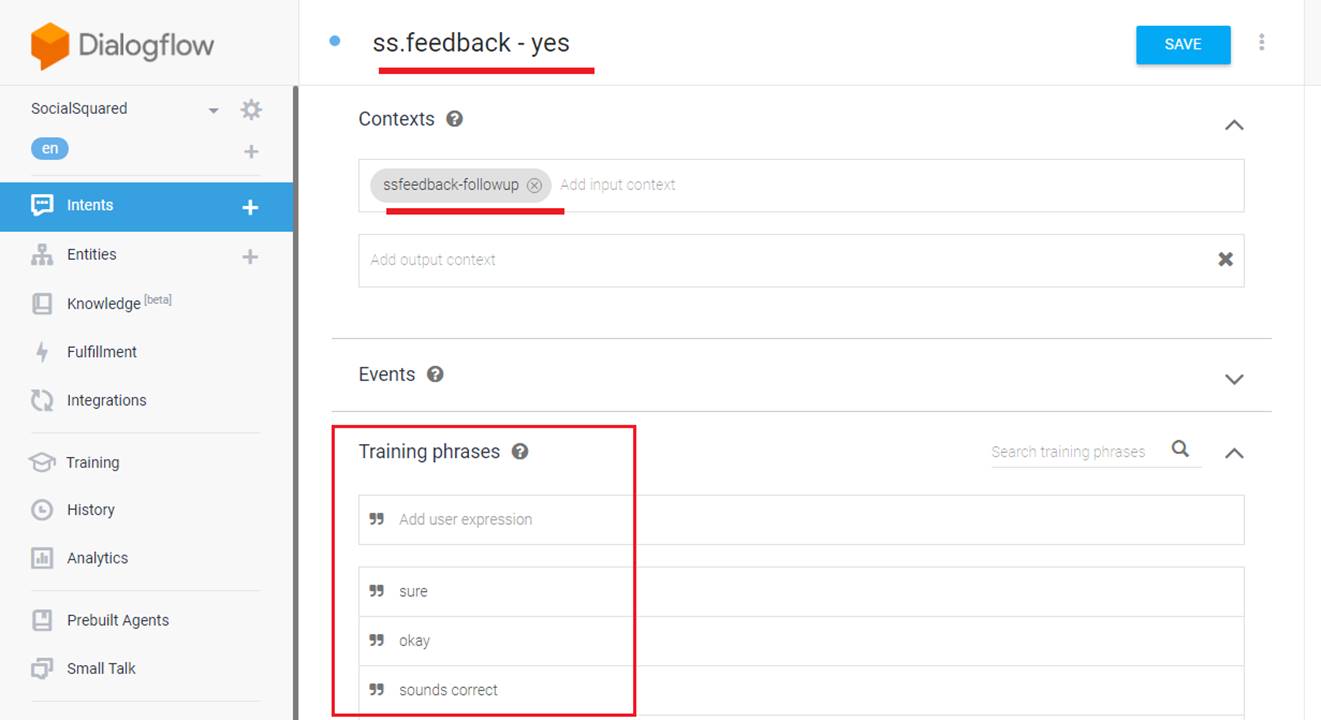Collapse the Training phrases section
1321x720 pixels.
pos(1234,453)
